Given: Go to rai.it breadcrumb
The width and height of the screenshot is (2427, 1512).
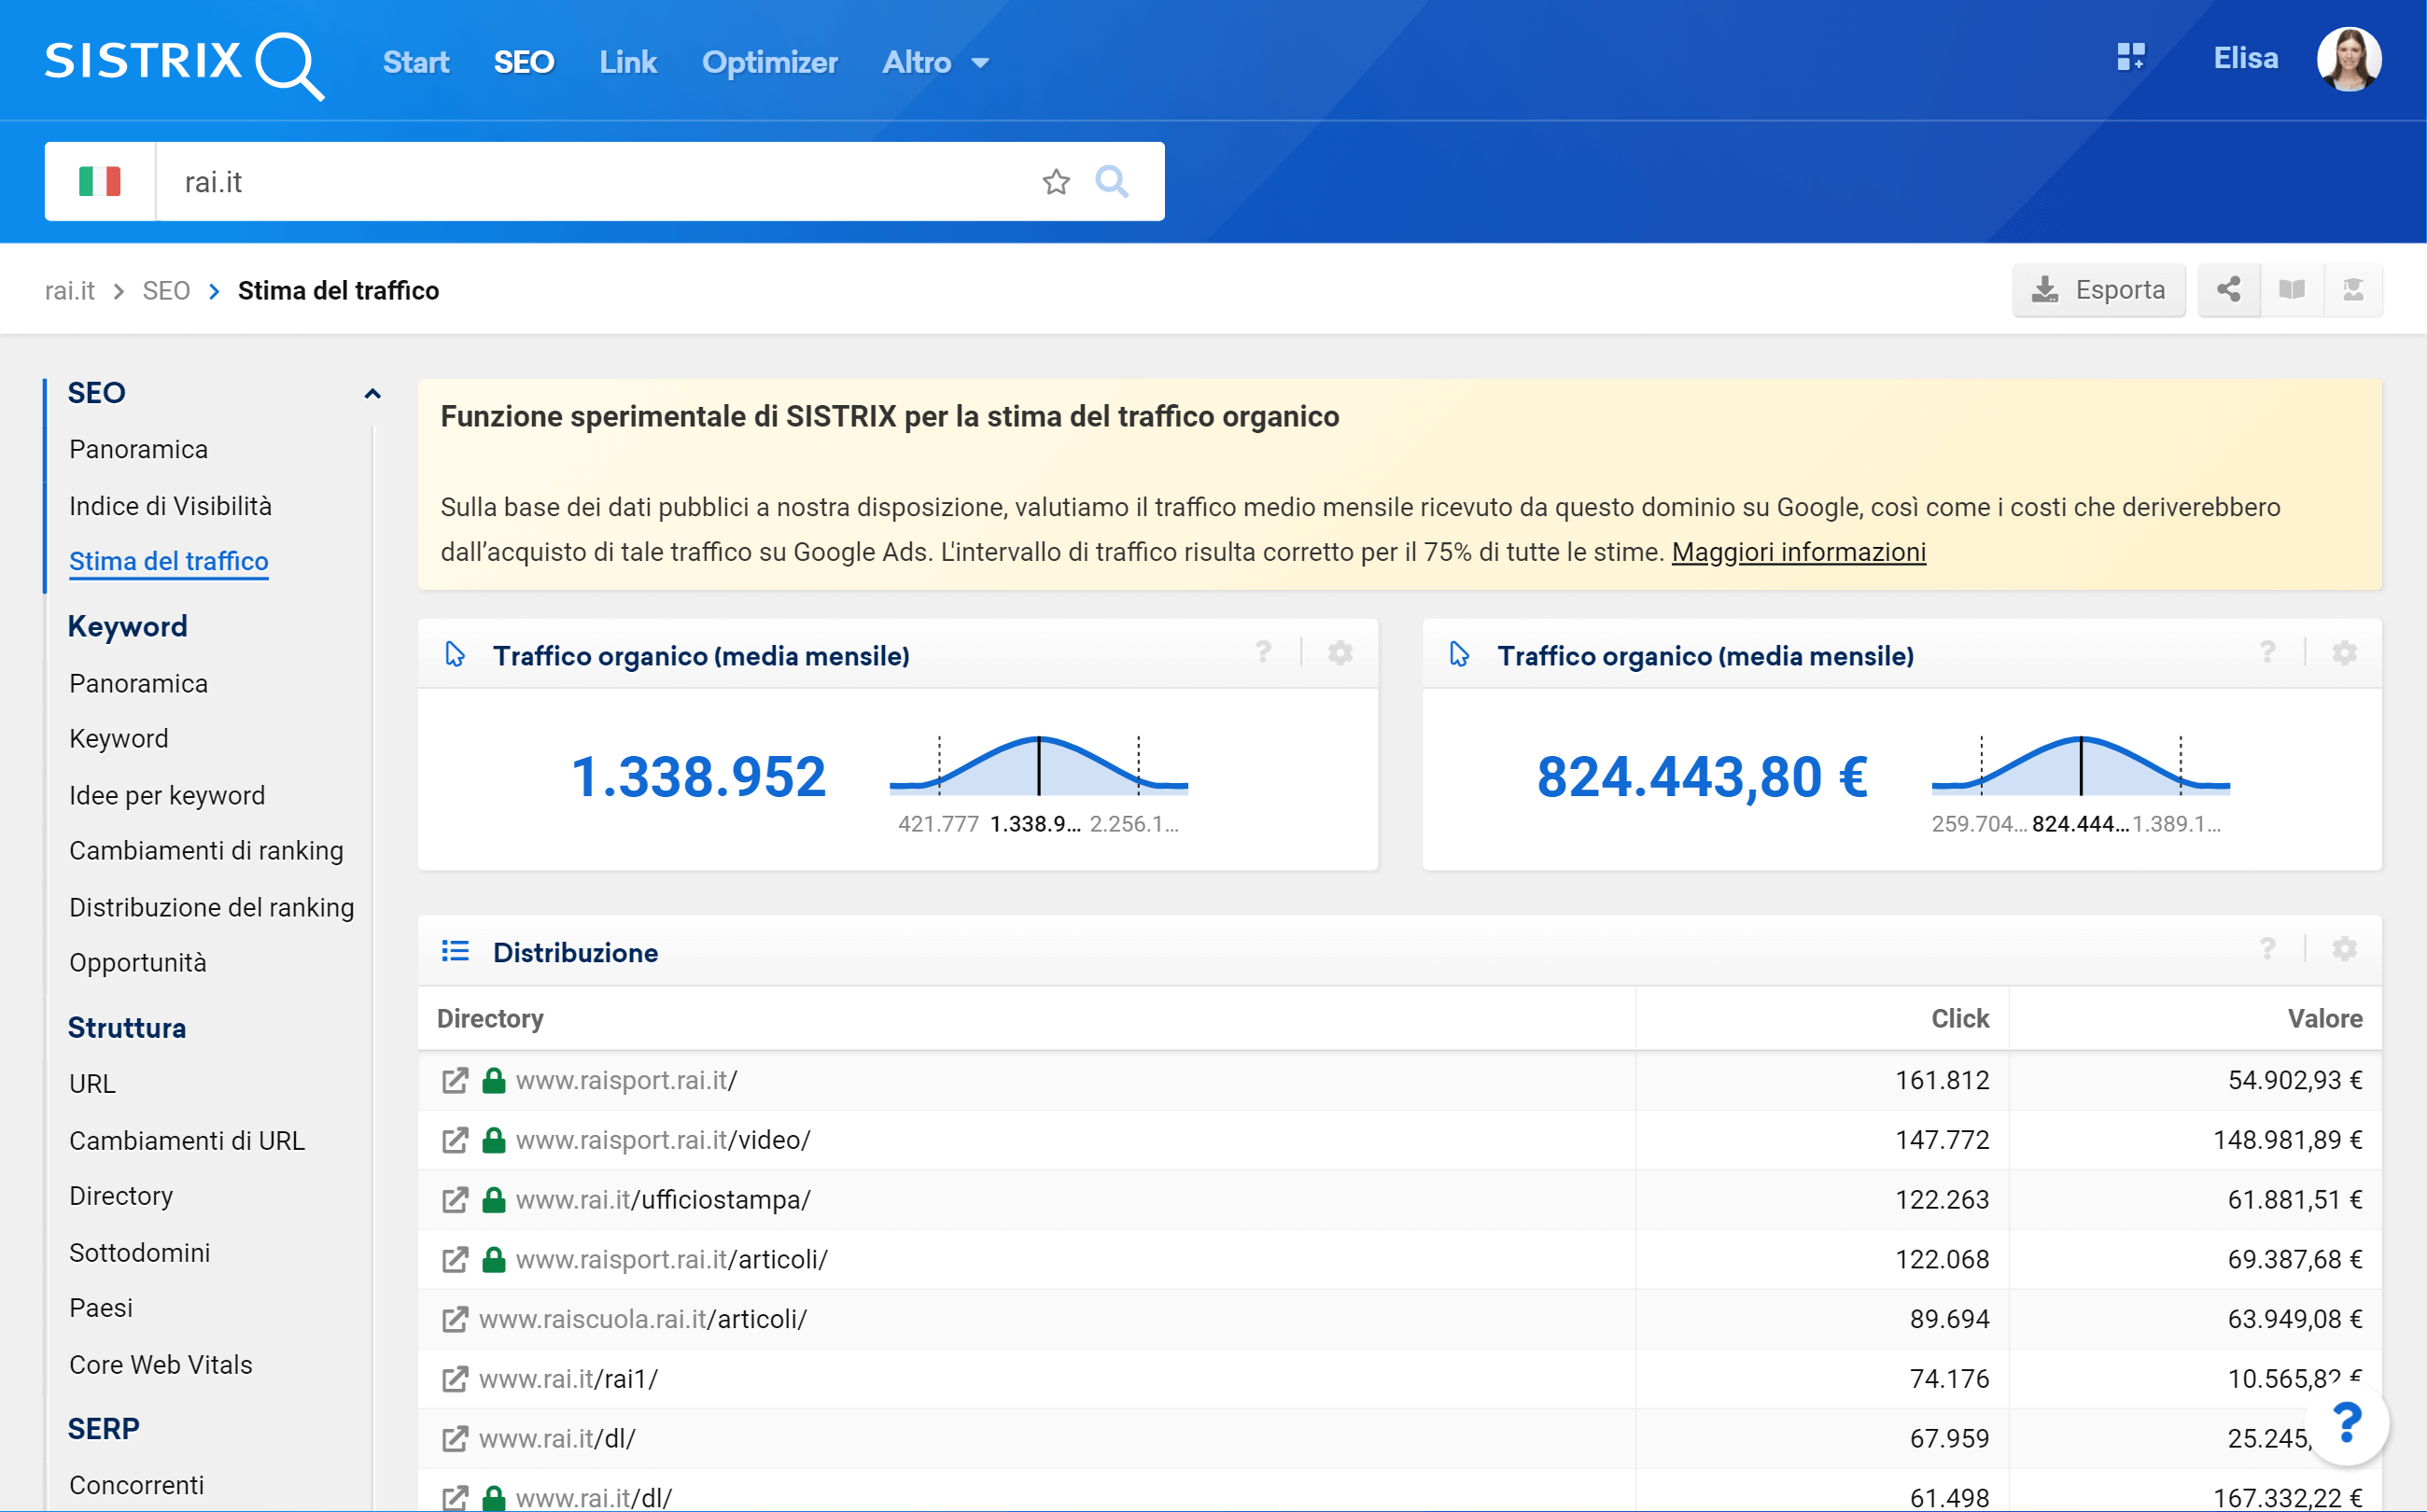Looking at the screenshot, I should coord(70,290).
